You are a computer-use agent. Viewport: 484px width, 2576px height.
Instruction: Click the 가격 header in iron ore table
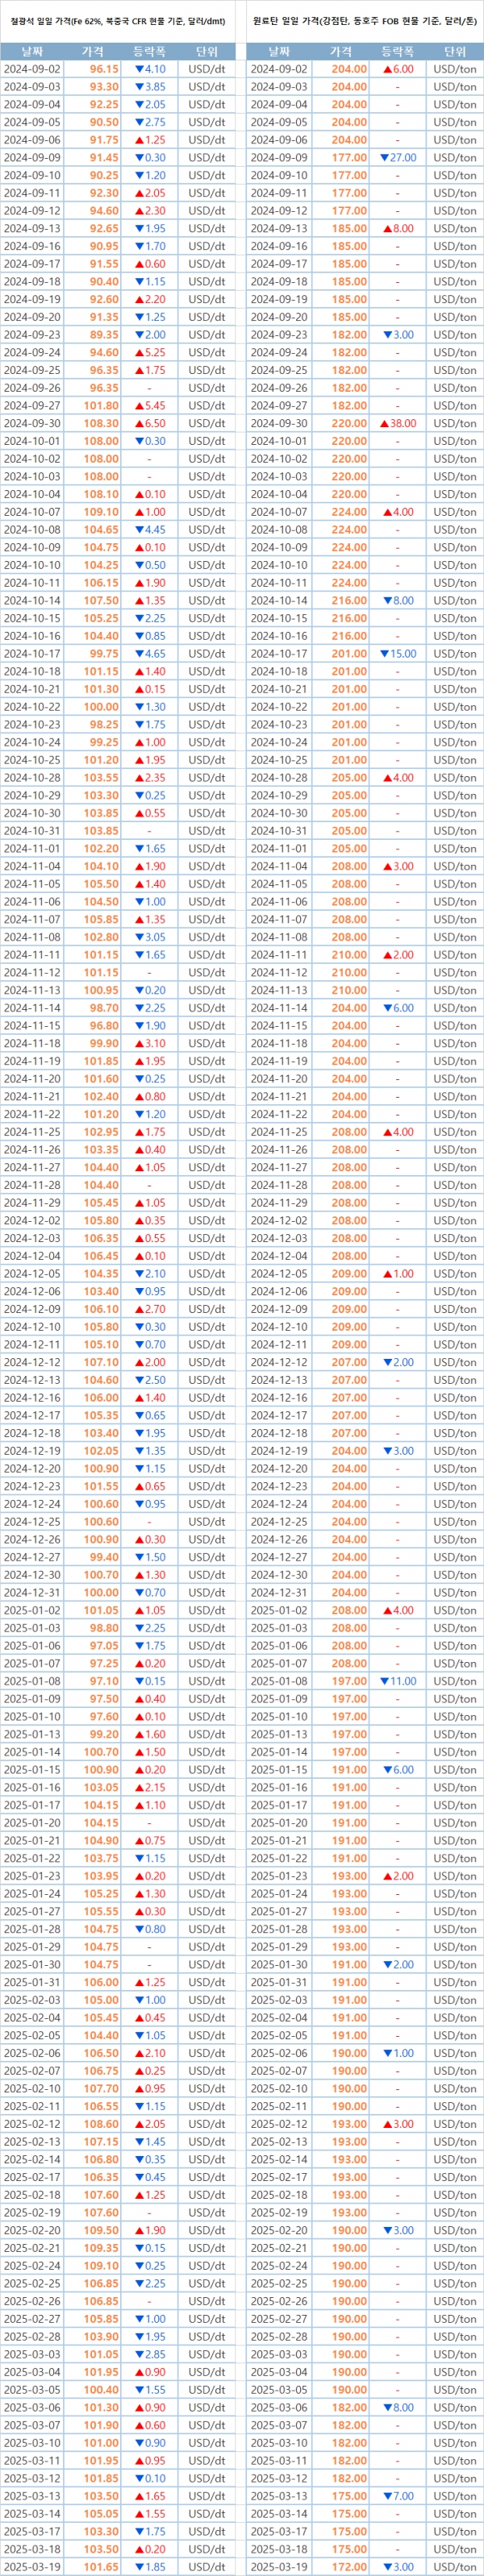pyautogui.click(x=92, y=51)
